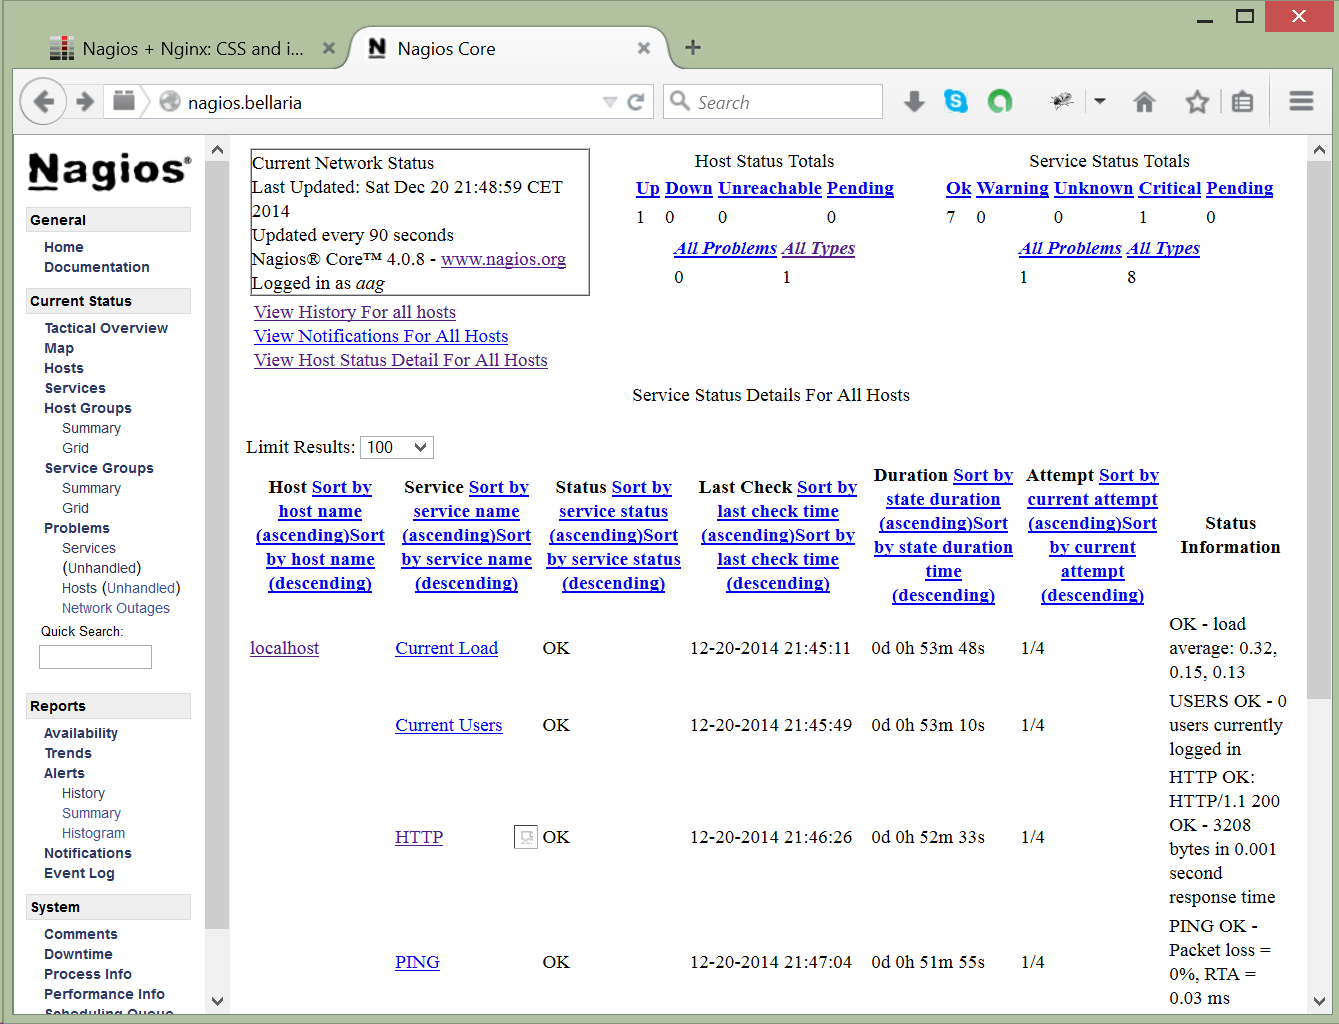Open the URL history dropdown arrow
This screenshot has height=1024, width=1339.
pyautogui.click(x=609, y=102)
